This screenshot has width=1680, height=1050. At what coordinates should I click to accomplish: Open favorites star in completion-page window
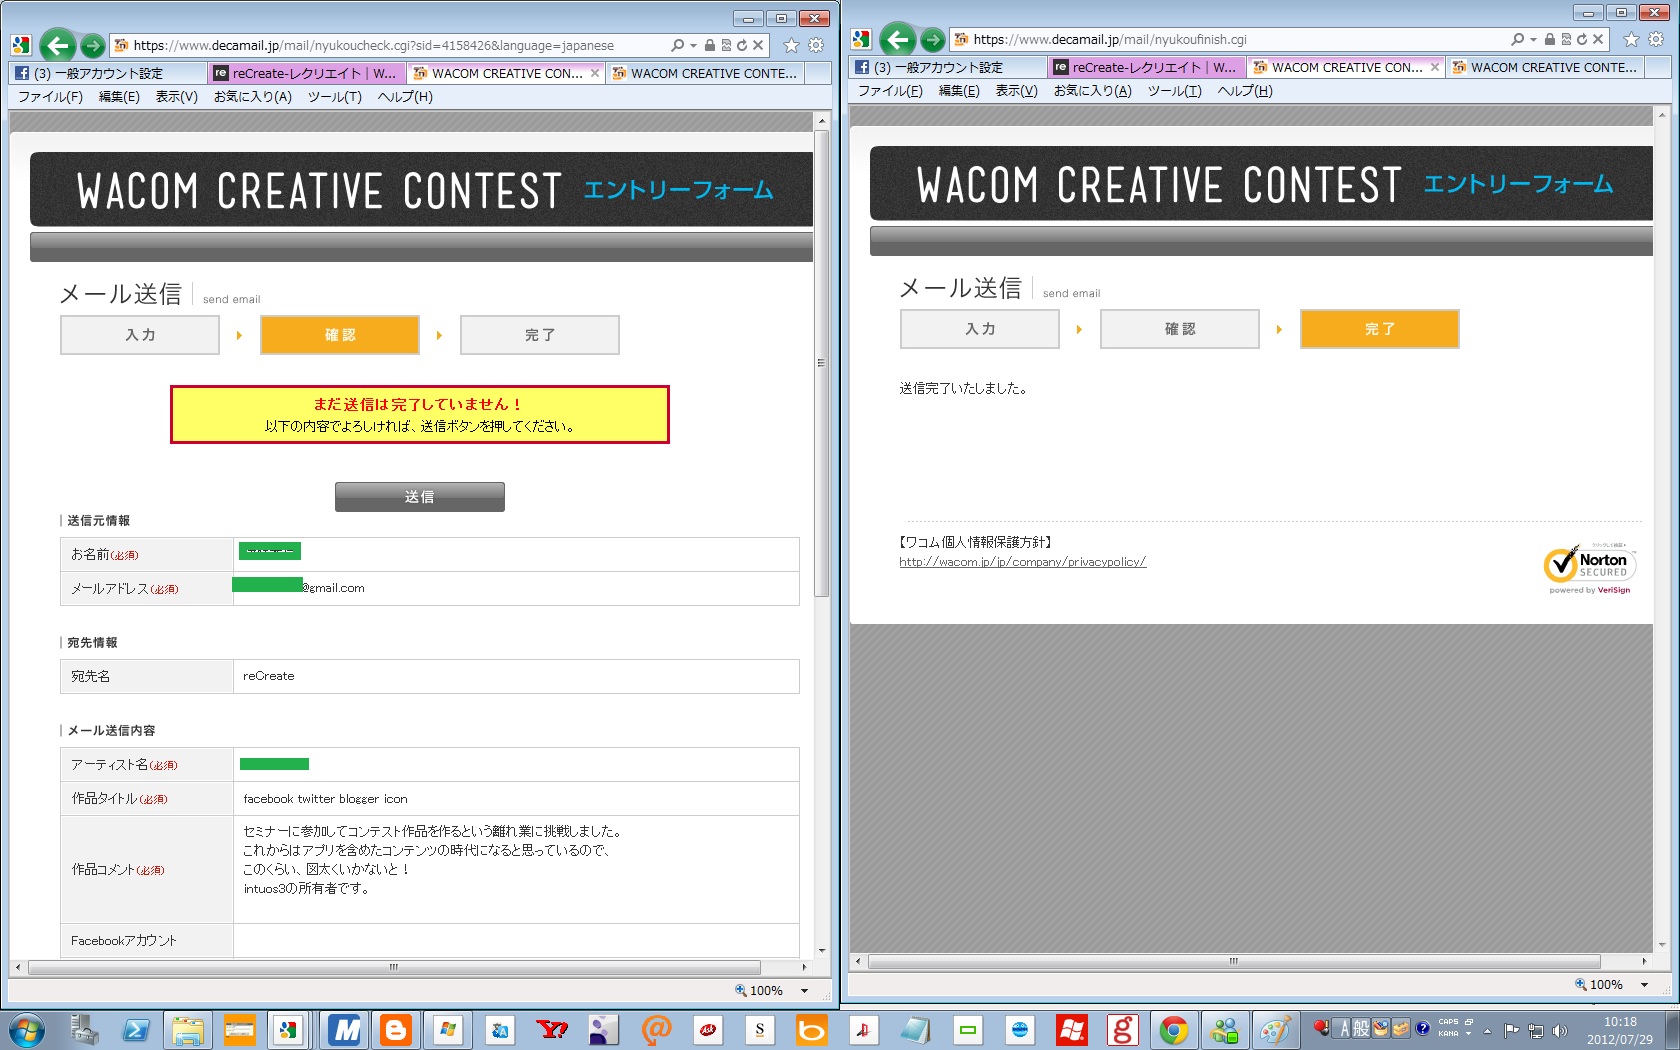1631,39
